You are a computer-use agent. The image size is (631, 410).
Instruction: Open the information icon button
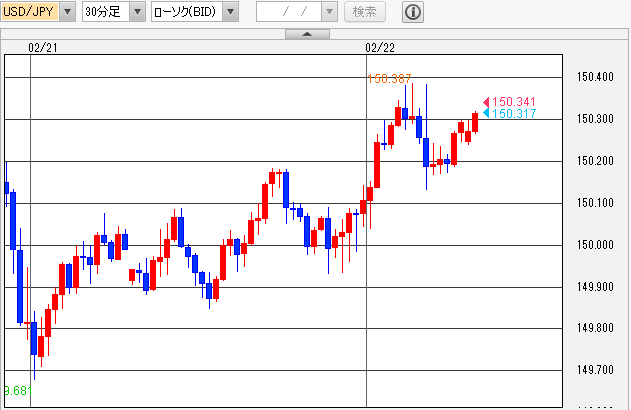tap(412, 12)
